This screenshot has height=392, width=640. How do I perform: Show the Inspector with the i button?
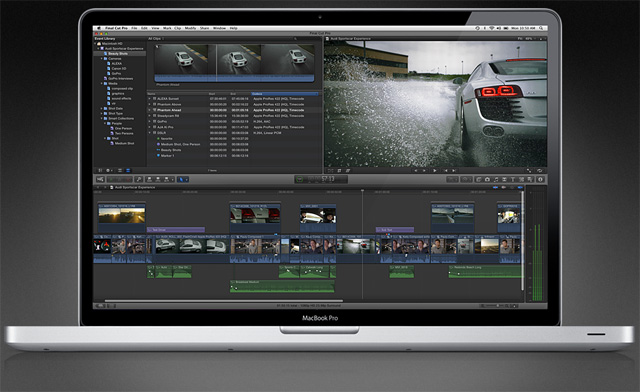click(x=540, y=179)
